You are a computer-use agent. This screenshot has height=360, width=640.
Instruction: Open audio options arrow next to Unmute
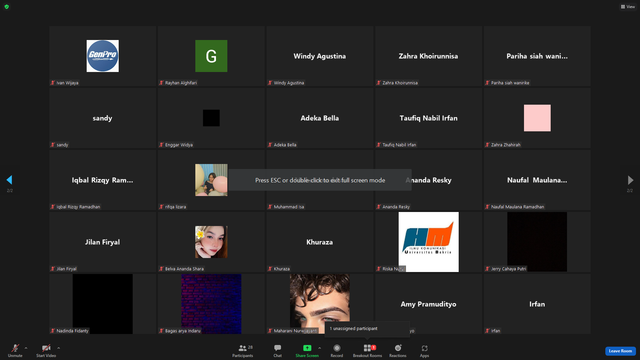(x=26, y=348)
